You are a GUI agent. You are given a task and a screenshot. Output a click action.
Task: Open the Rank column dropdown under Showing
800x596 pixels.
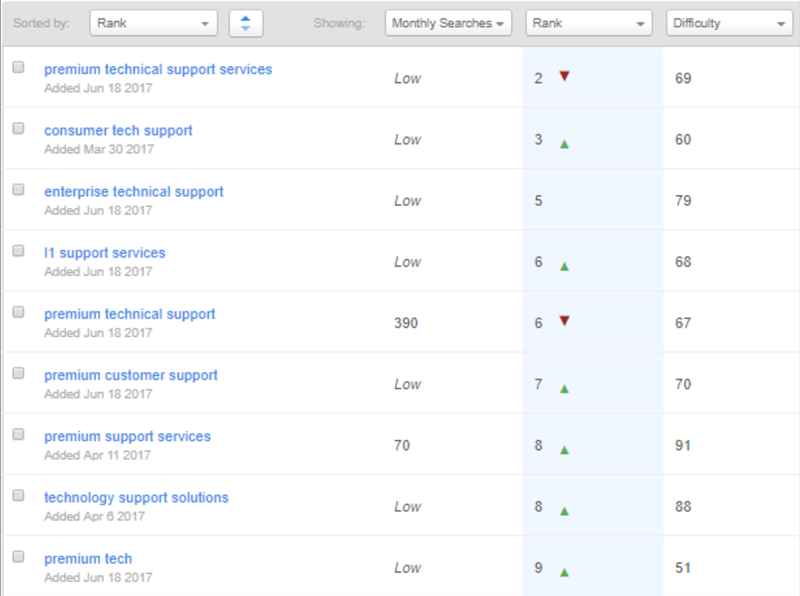coord(588,23)
